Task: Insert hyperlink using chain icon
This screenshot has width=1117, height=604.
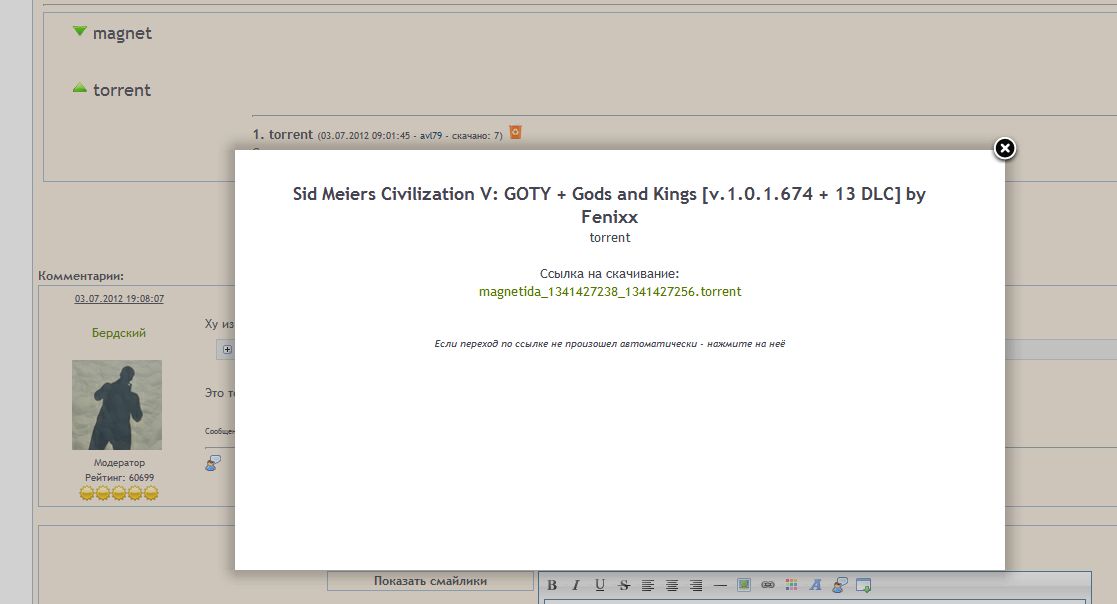Action: click(768, 585)
